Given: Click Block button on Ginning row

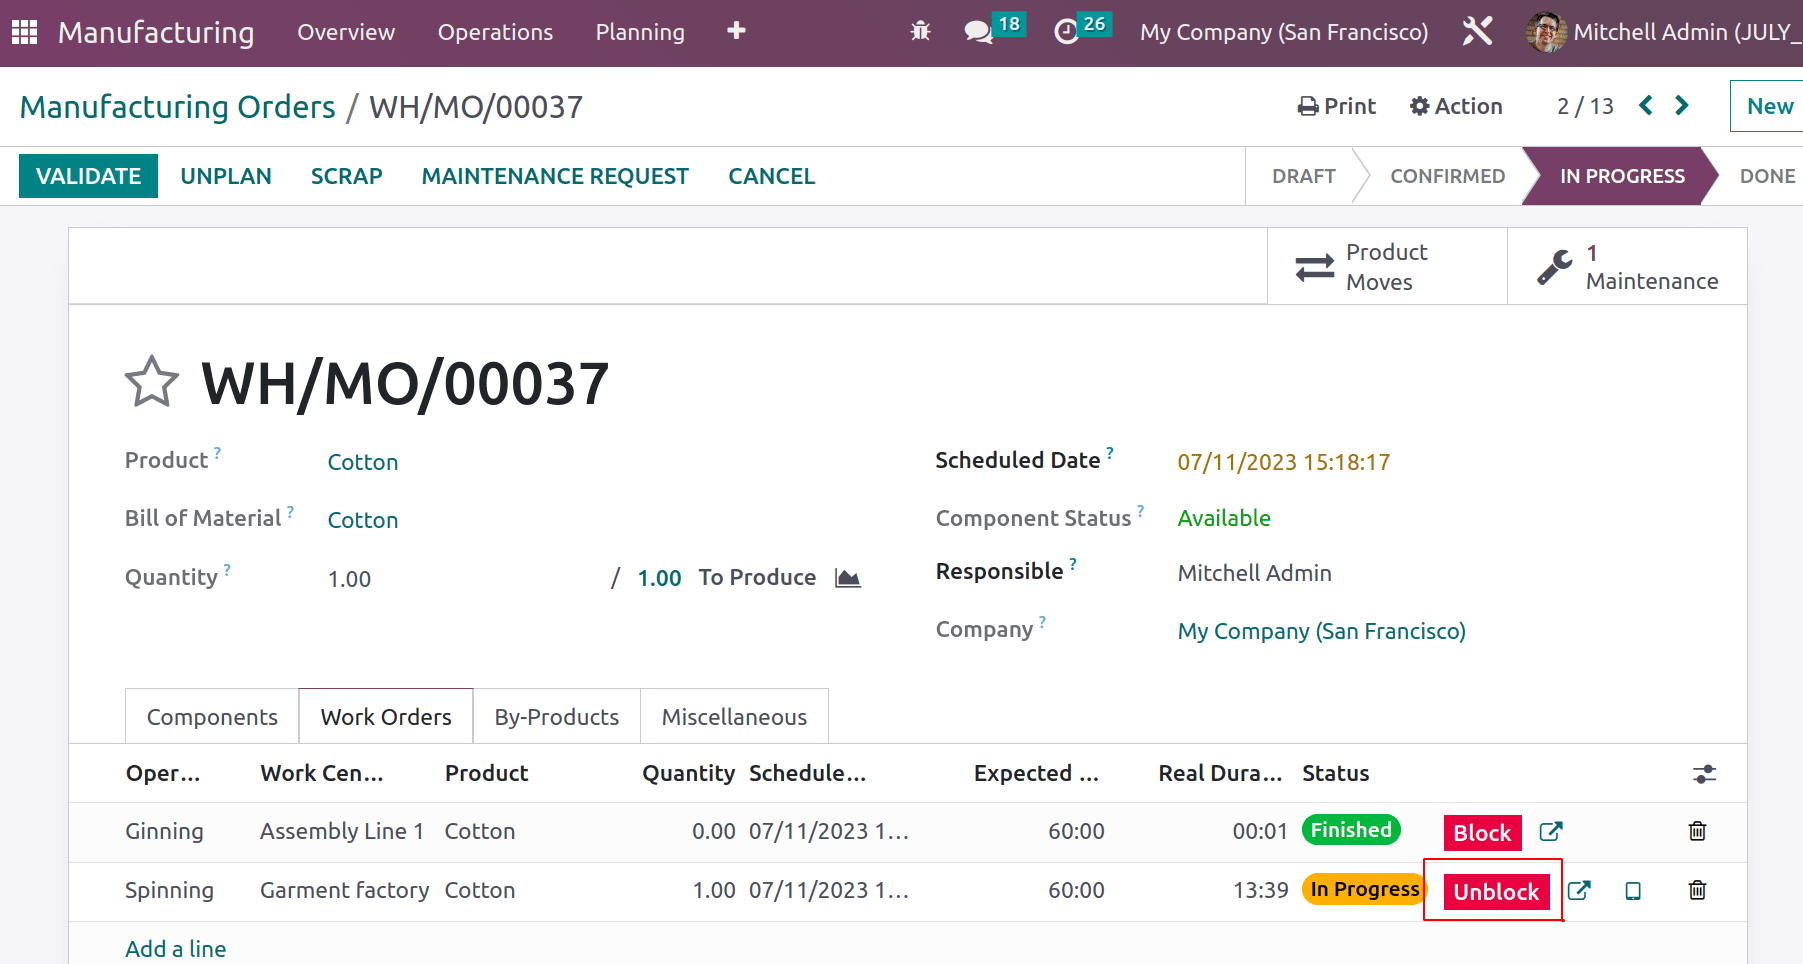Looking at the screenshot, I should click(x=1482, y=832).
